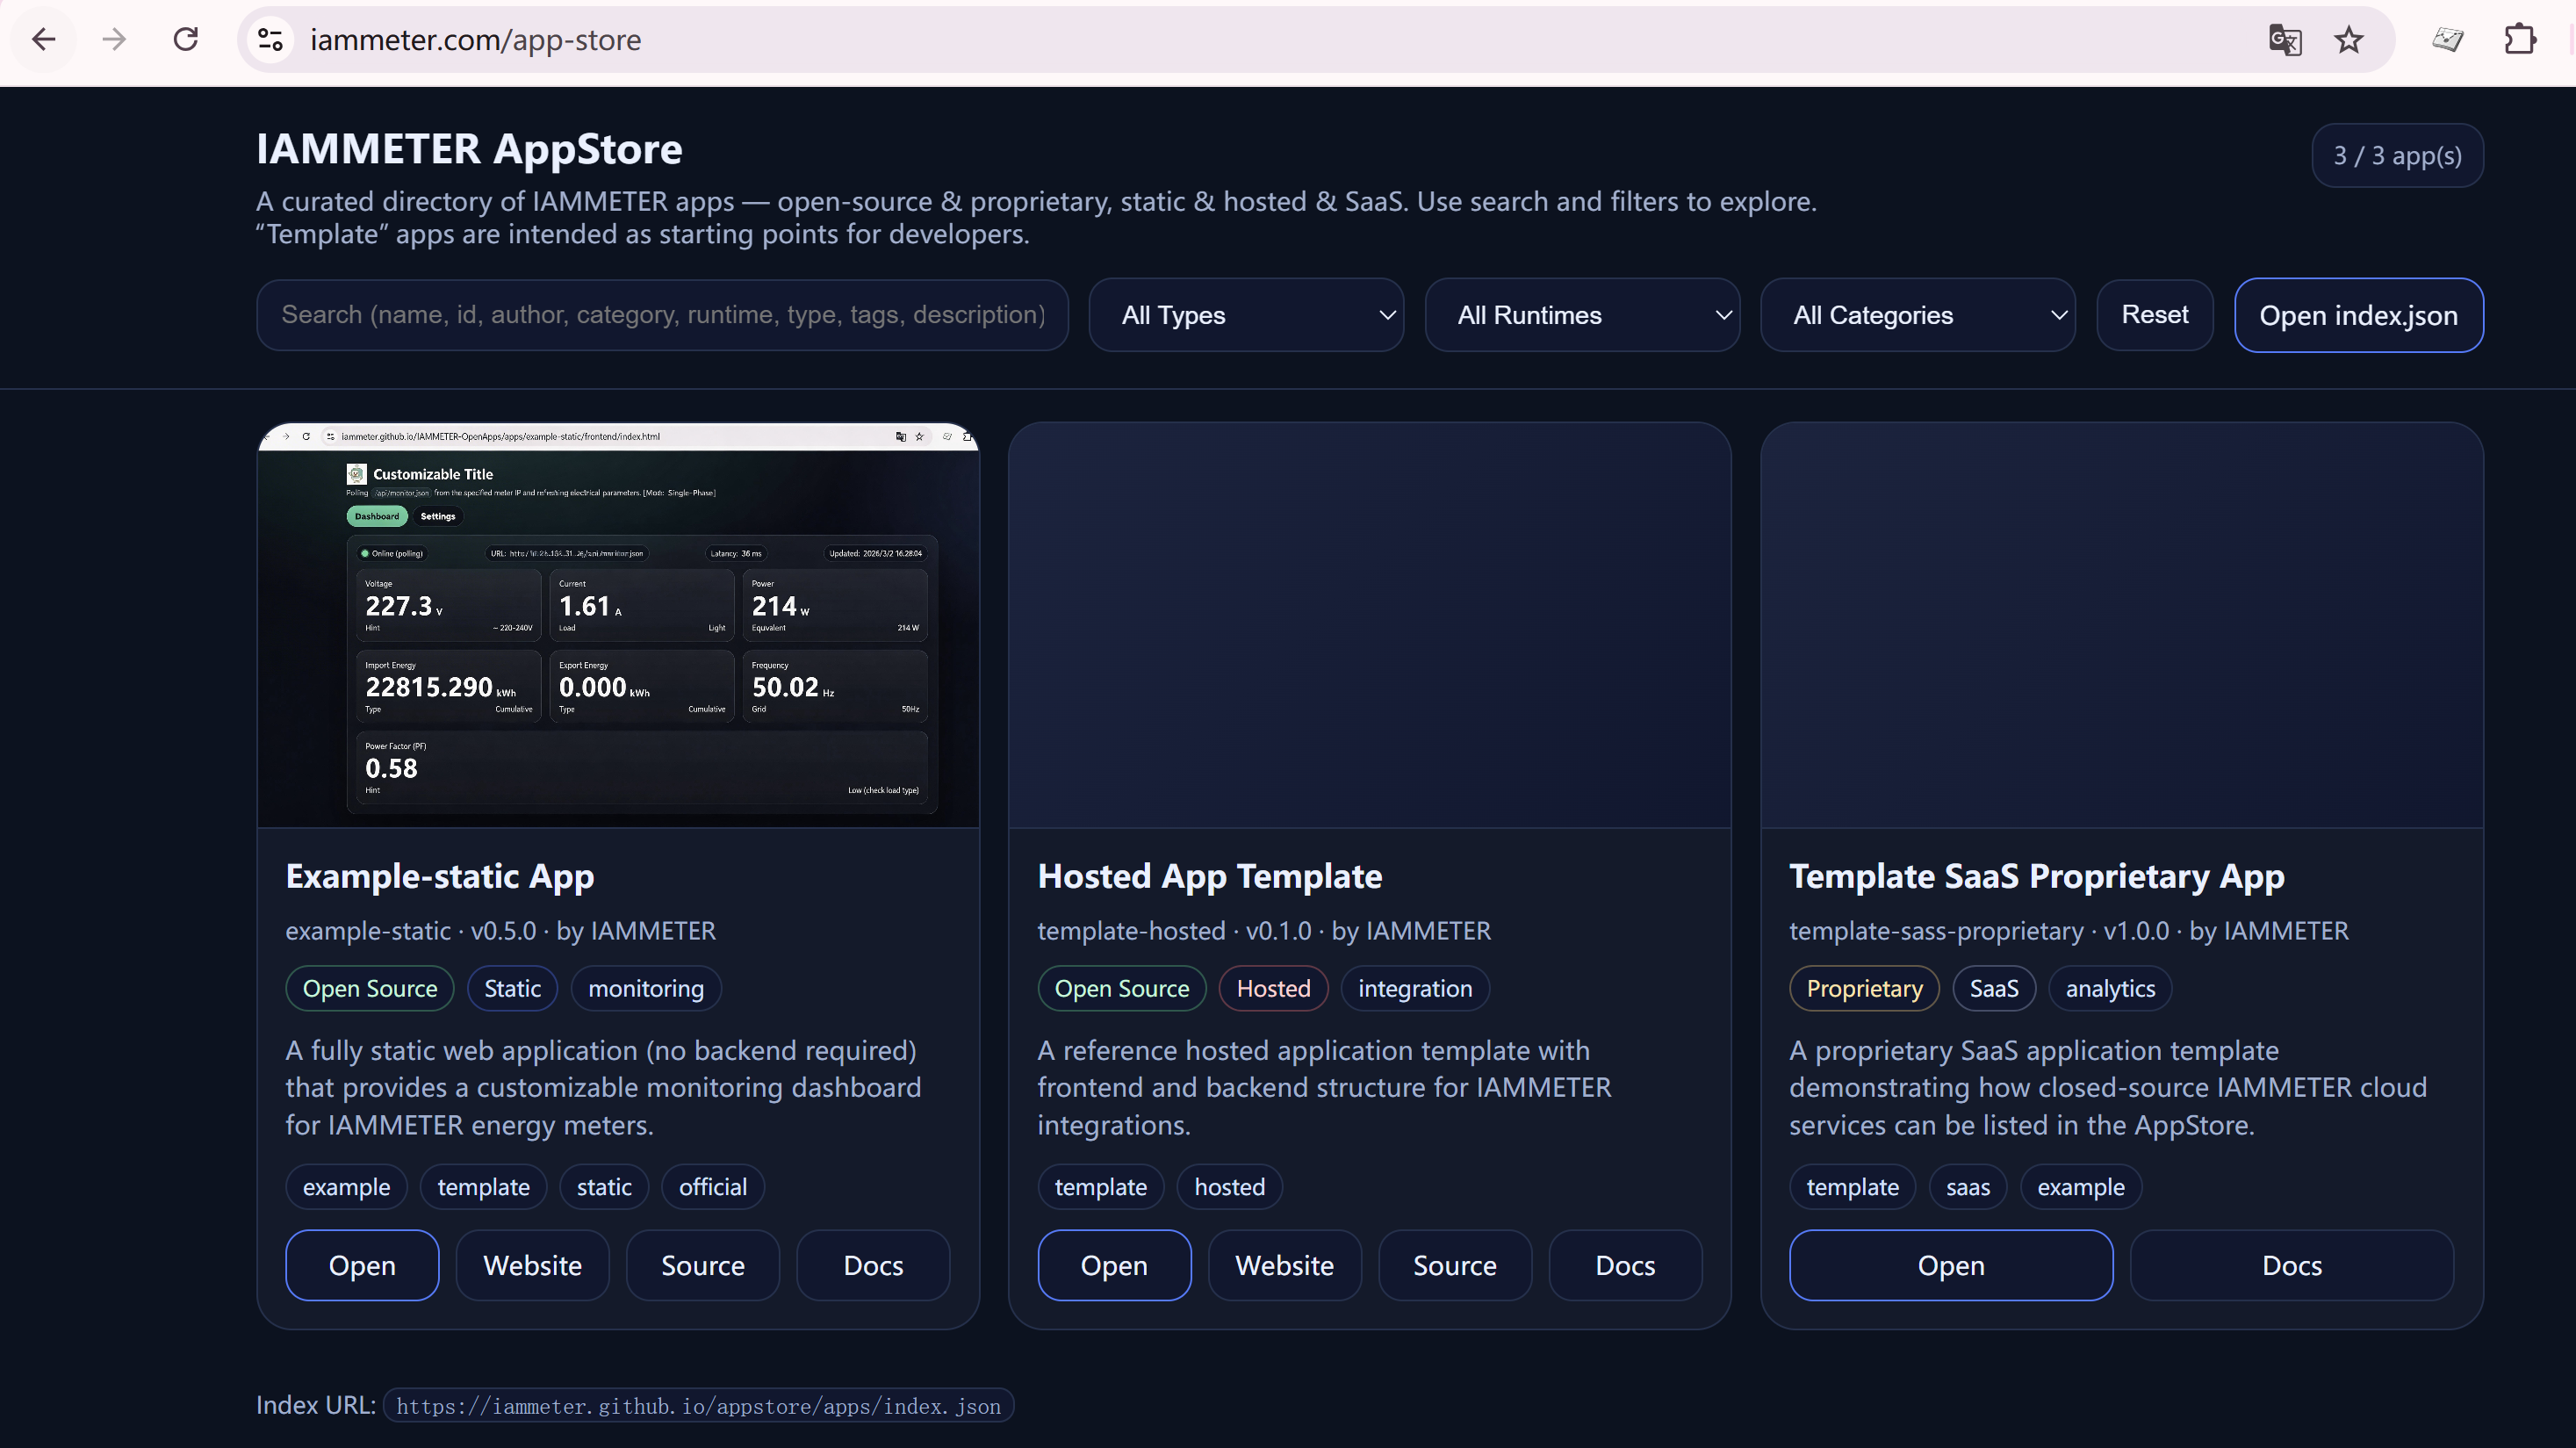This screenshot has height=1448, width=2576.
Task: Click the index.json URL link at bottom
Action: [698, 1406]
